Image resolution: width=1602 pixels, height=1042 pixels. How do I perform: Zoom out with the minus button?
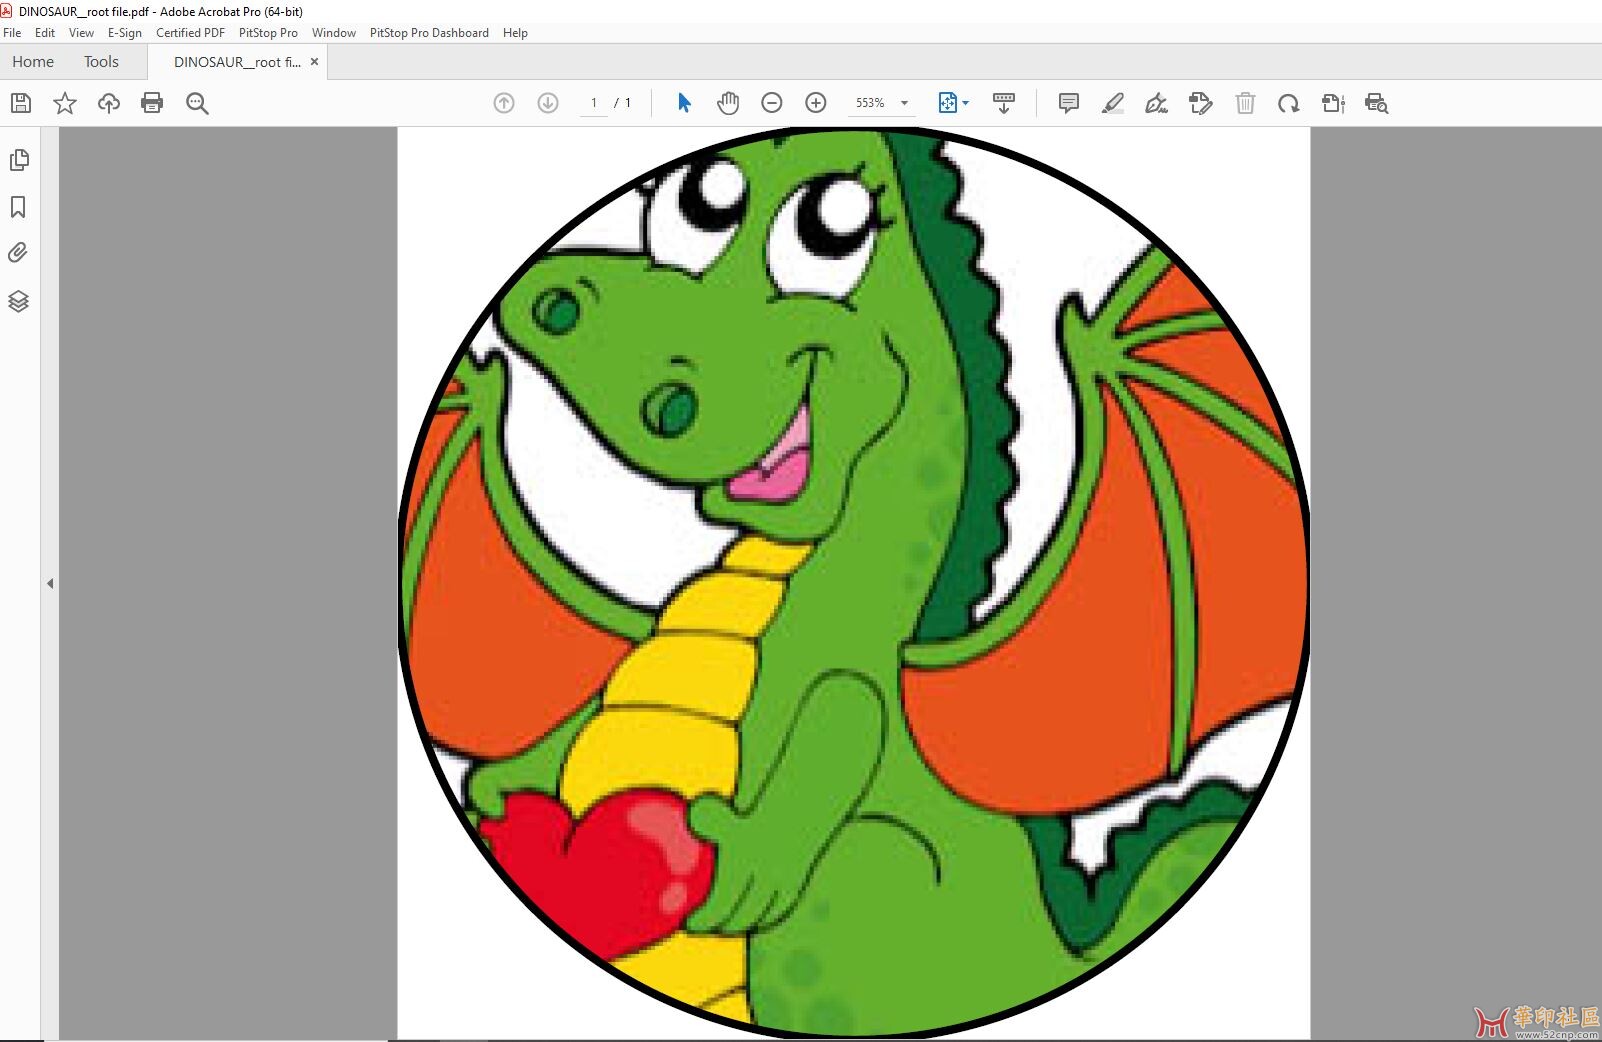tap(772, 103)
